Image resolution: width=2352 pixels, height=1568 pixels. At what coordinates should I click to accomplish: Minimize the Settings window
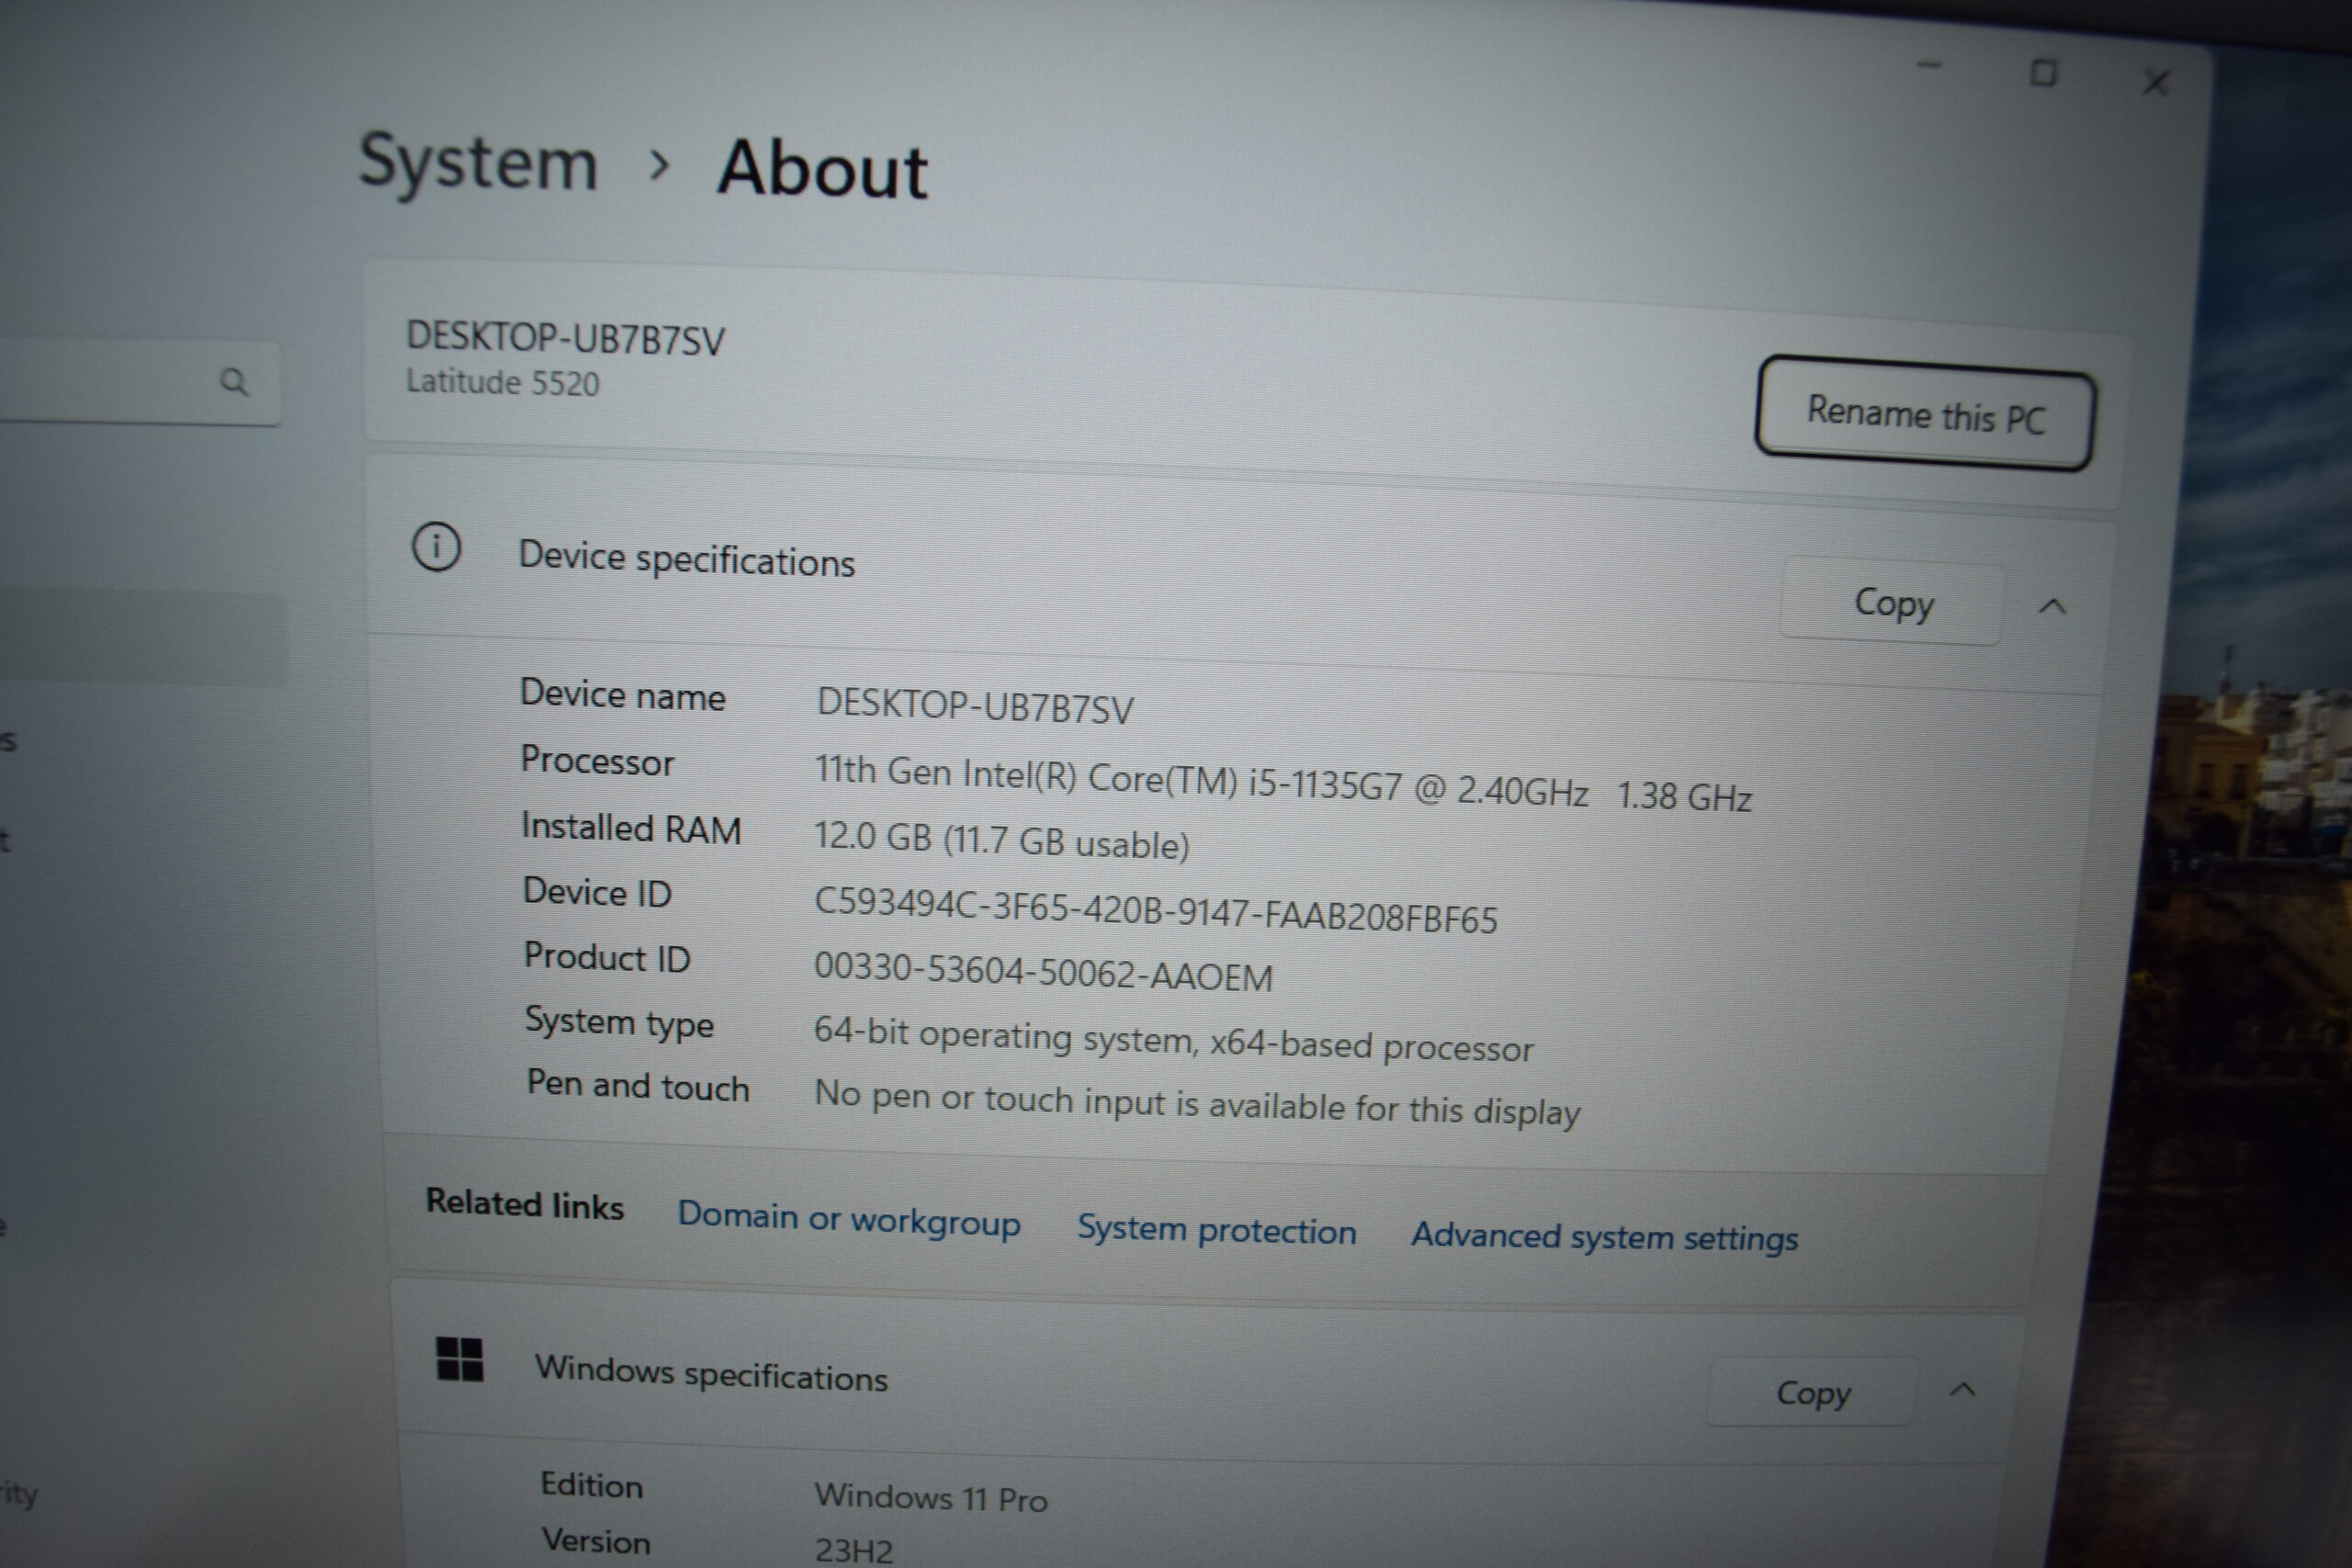pyautogui.click(x=1930, y=66)
